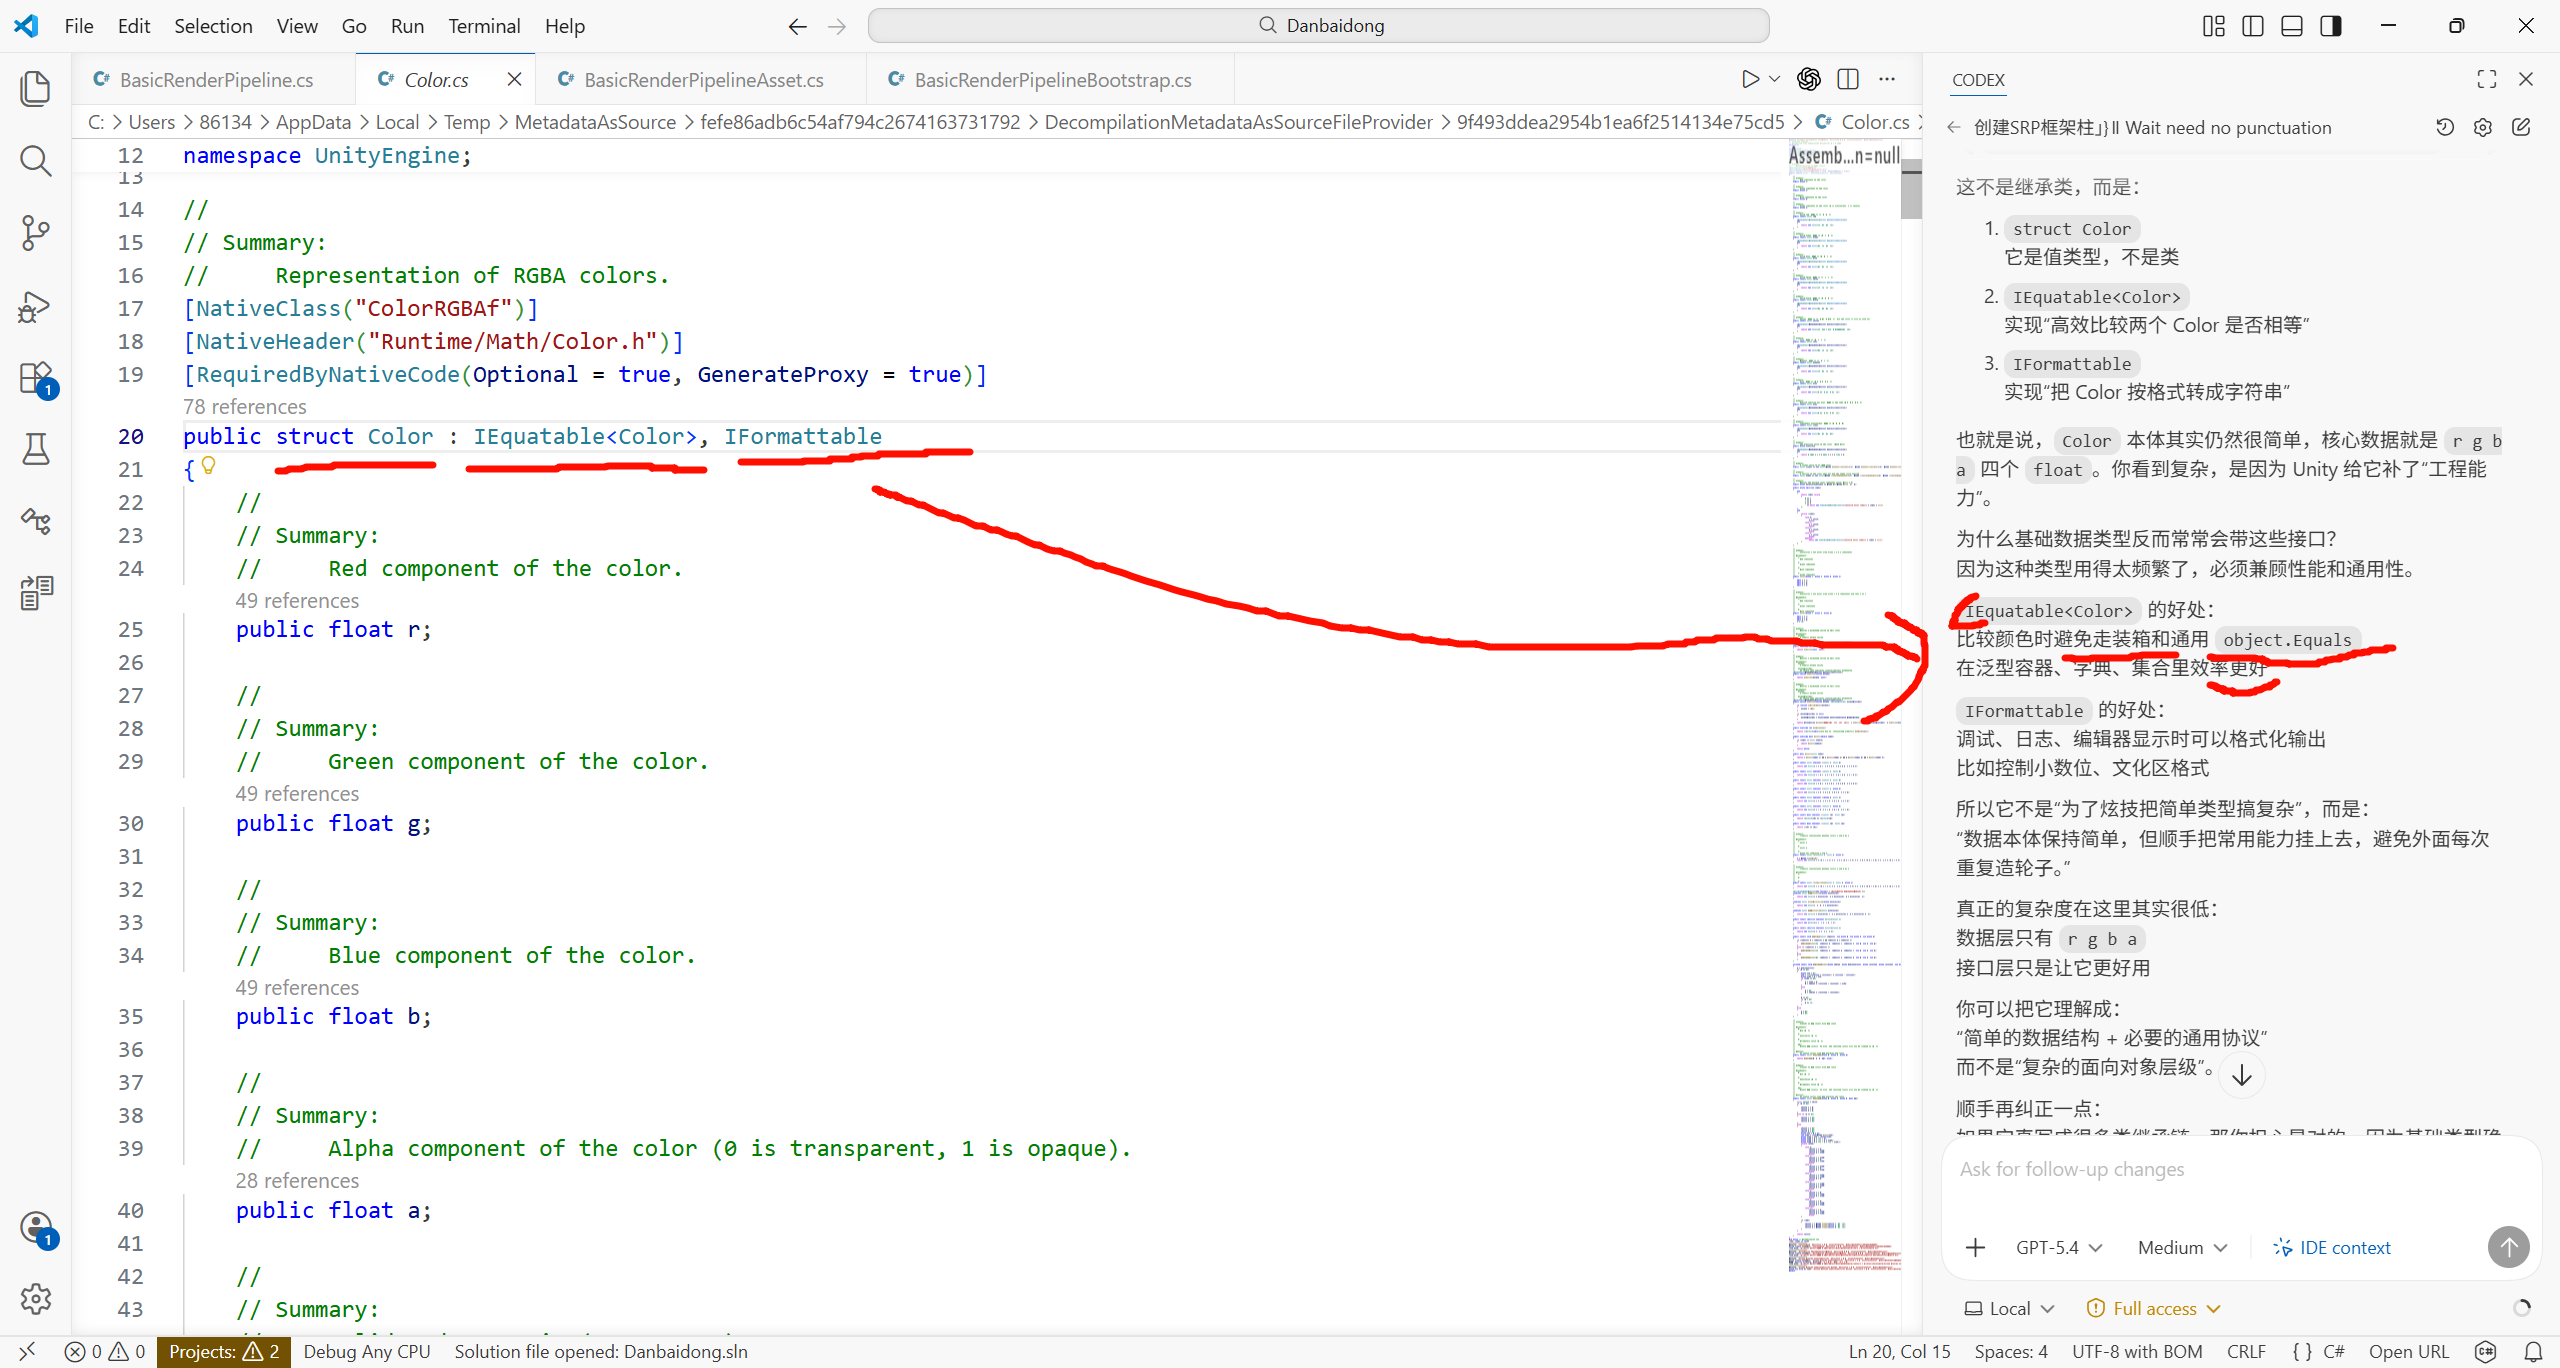Click the send message arrow button

pos(2508,1246)
